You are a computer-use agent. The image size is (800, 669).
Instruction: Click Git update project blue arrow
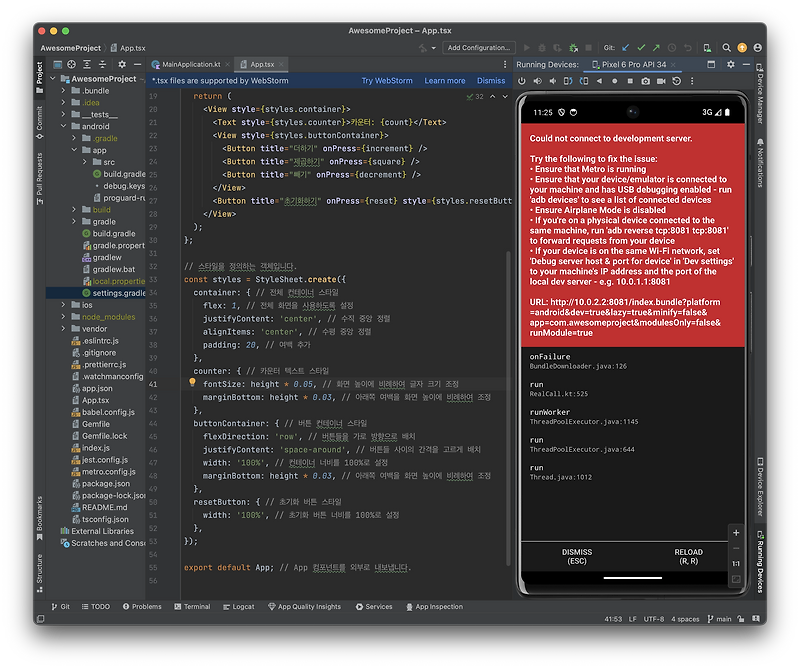click(626, 47)
